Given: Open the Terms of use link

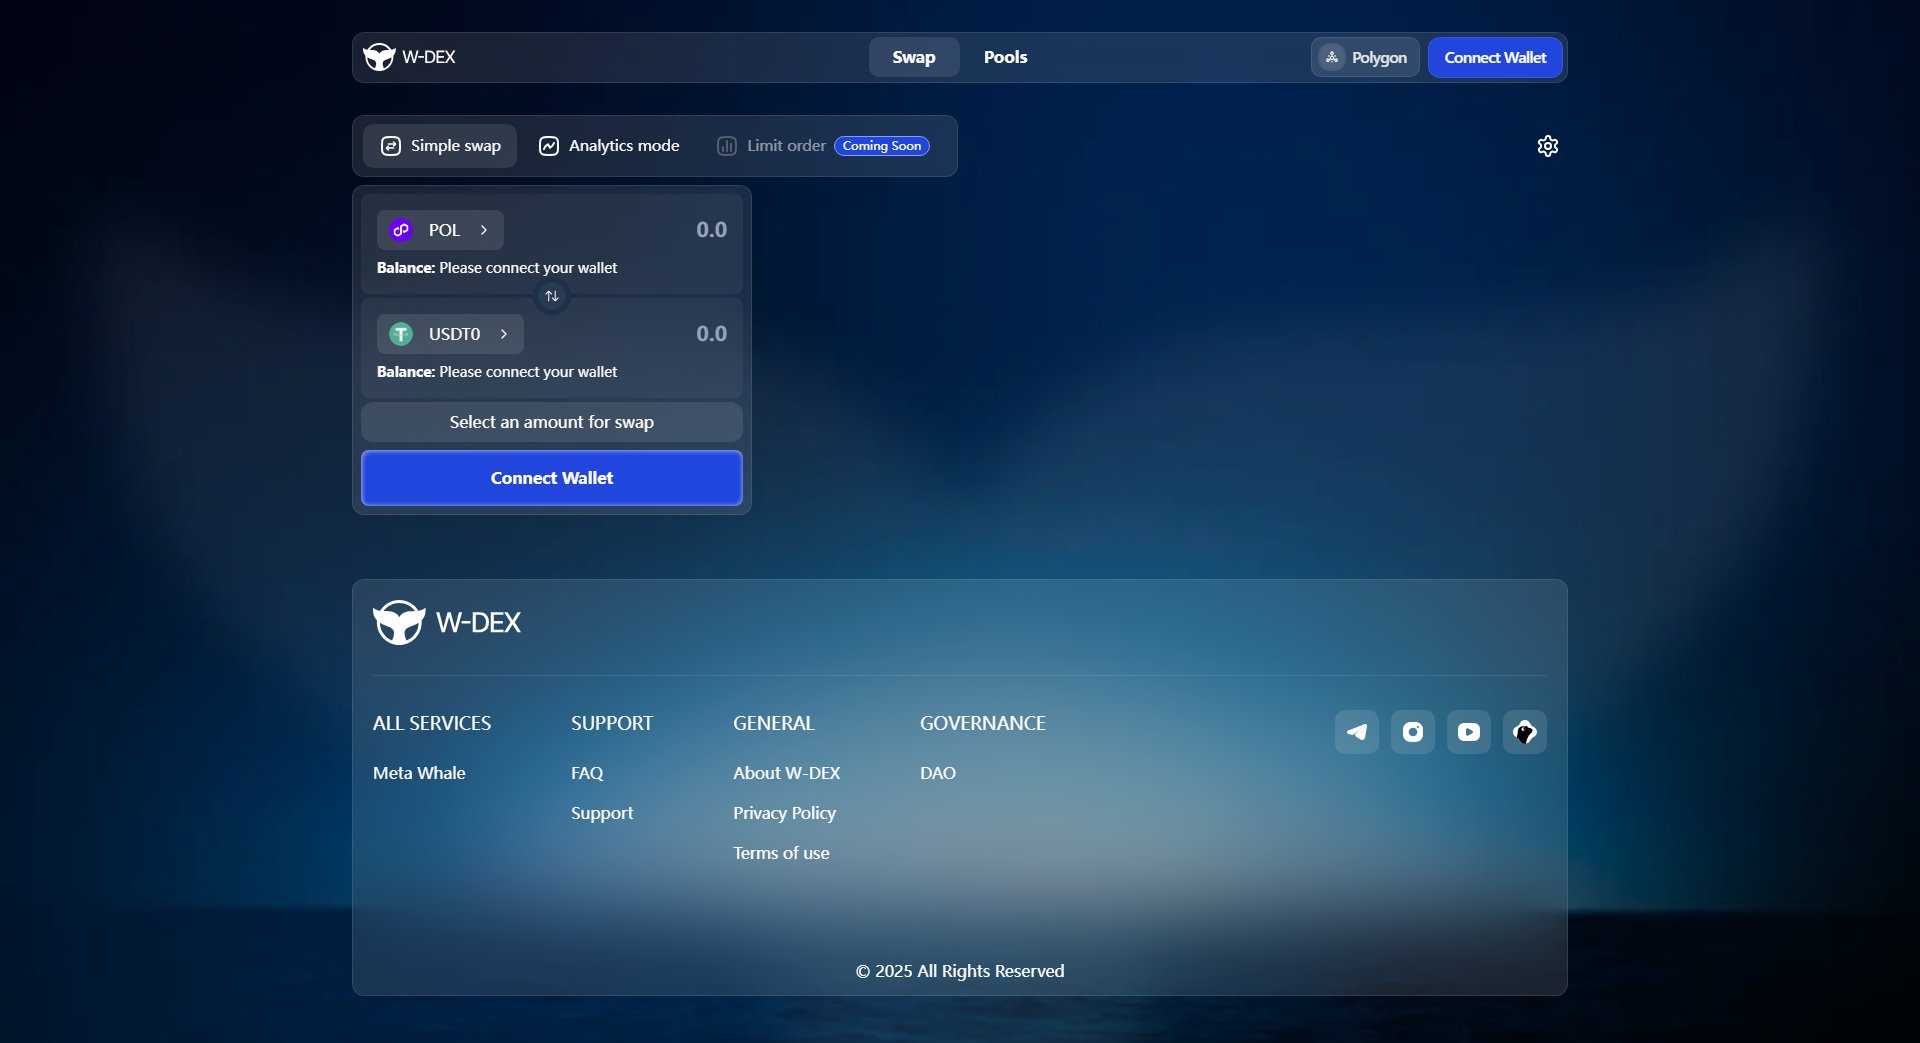Looking at the screenshot, I should 781,852.
